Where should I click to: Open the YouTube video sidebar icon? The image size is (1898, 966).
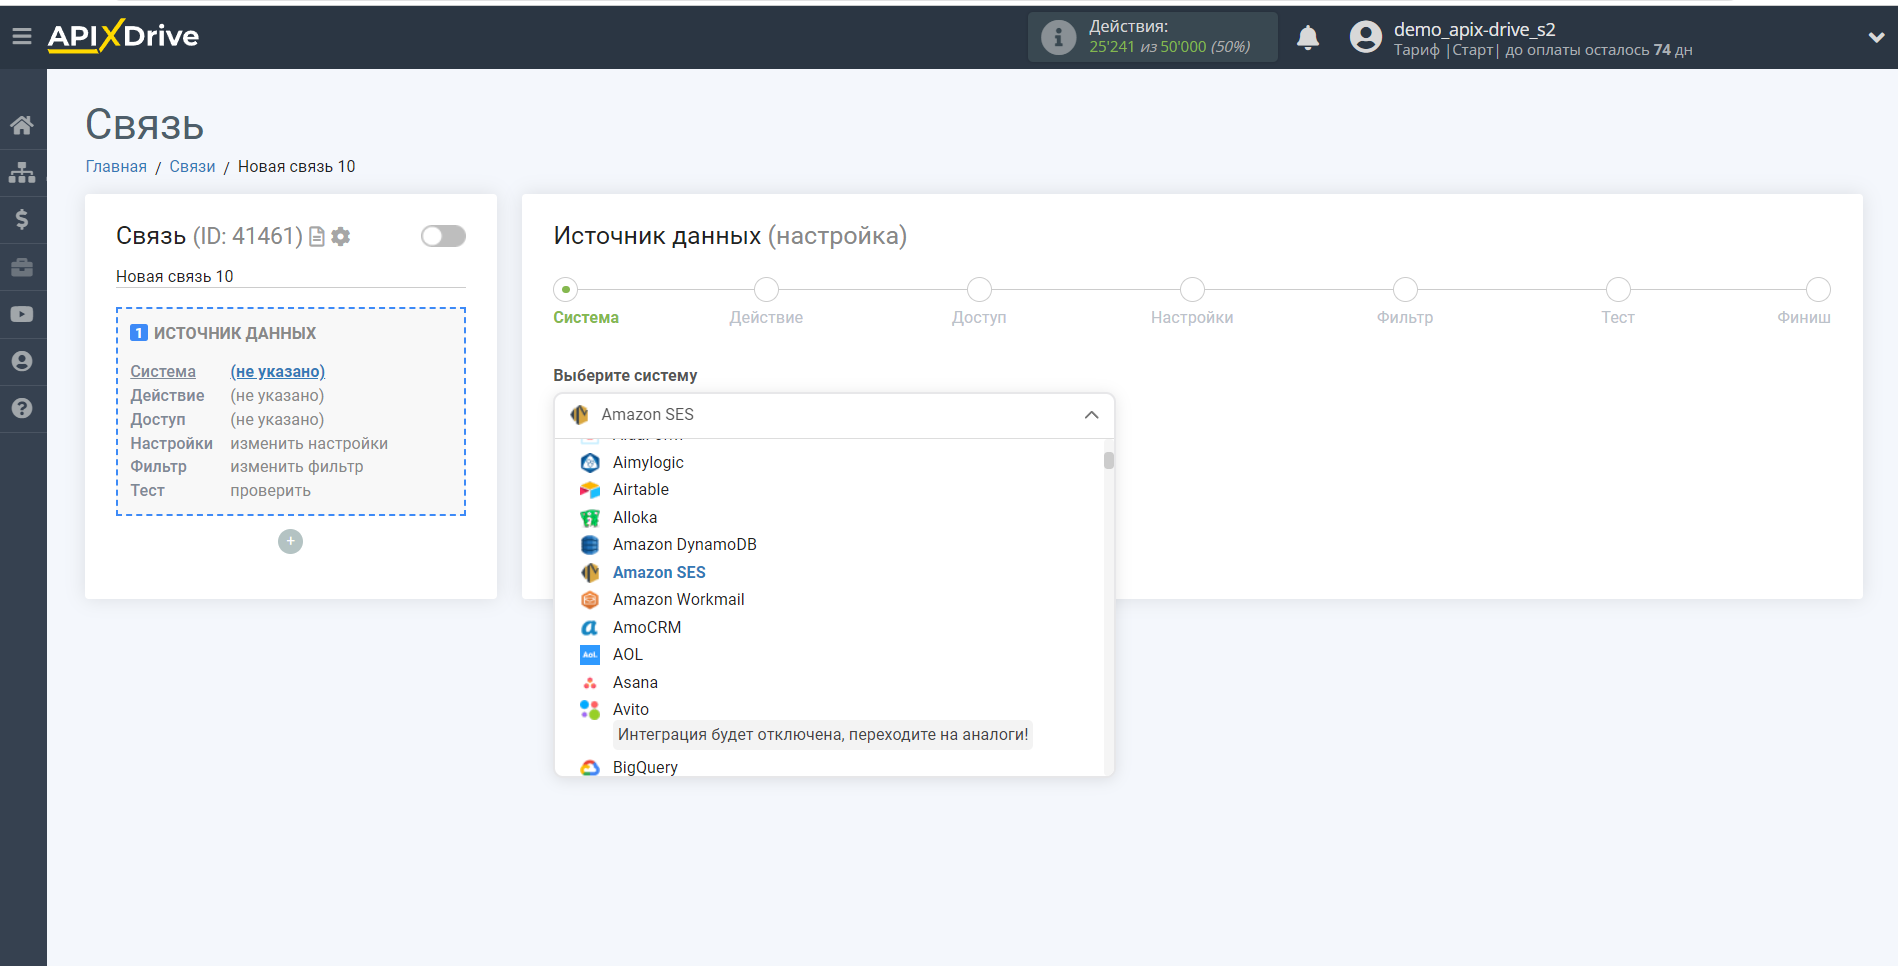22,314
